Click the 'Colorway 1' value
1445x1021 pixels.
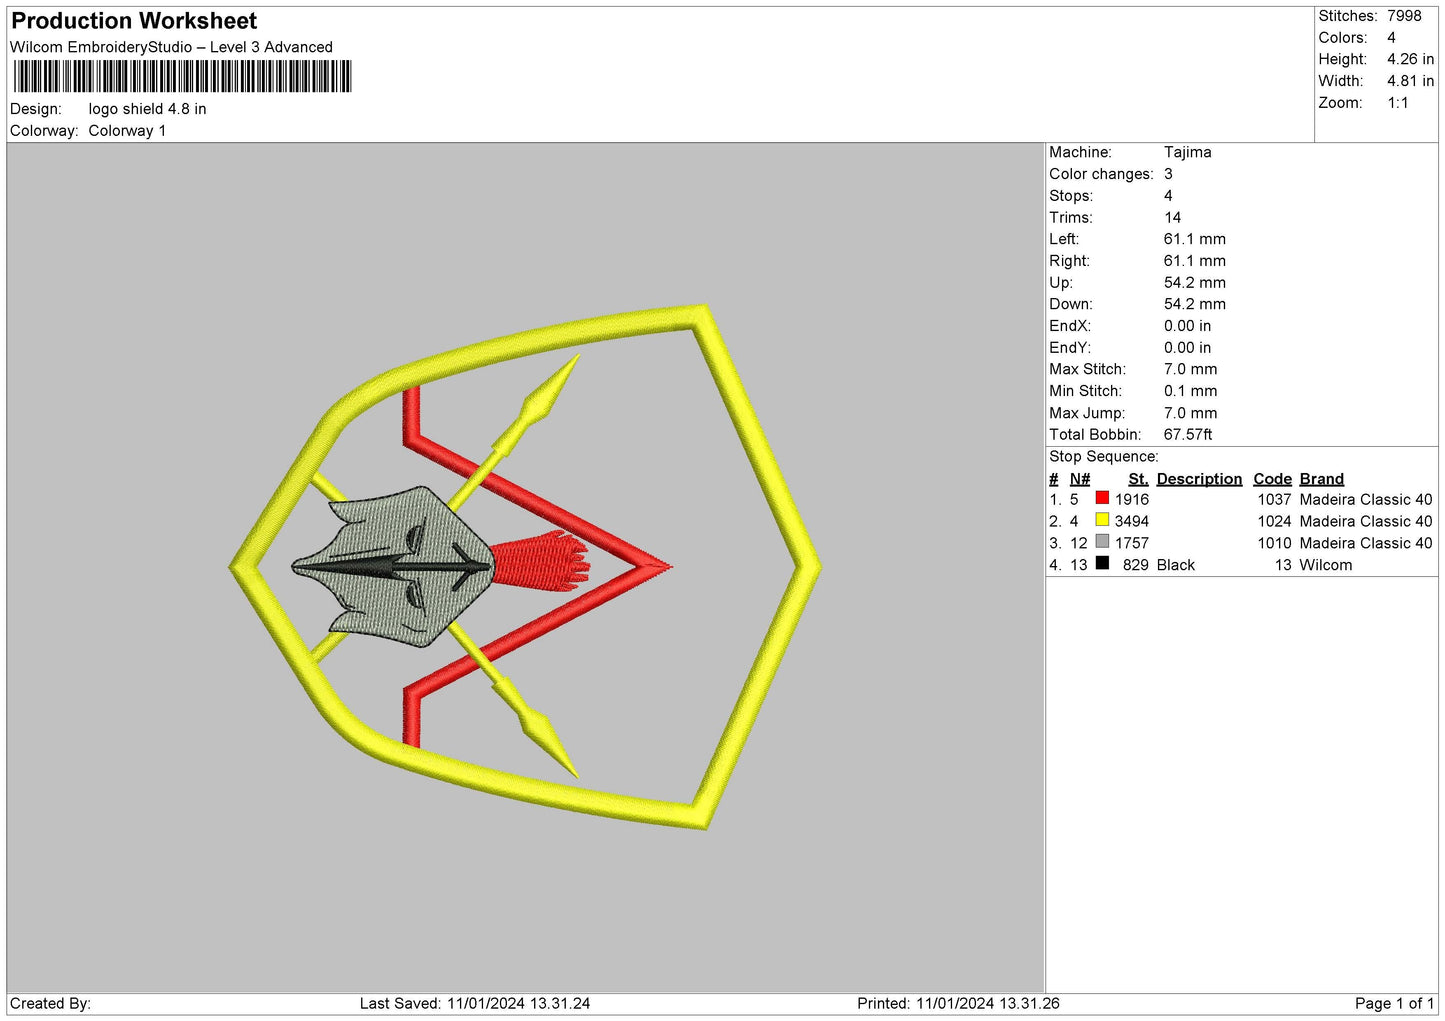[127, 131]
